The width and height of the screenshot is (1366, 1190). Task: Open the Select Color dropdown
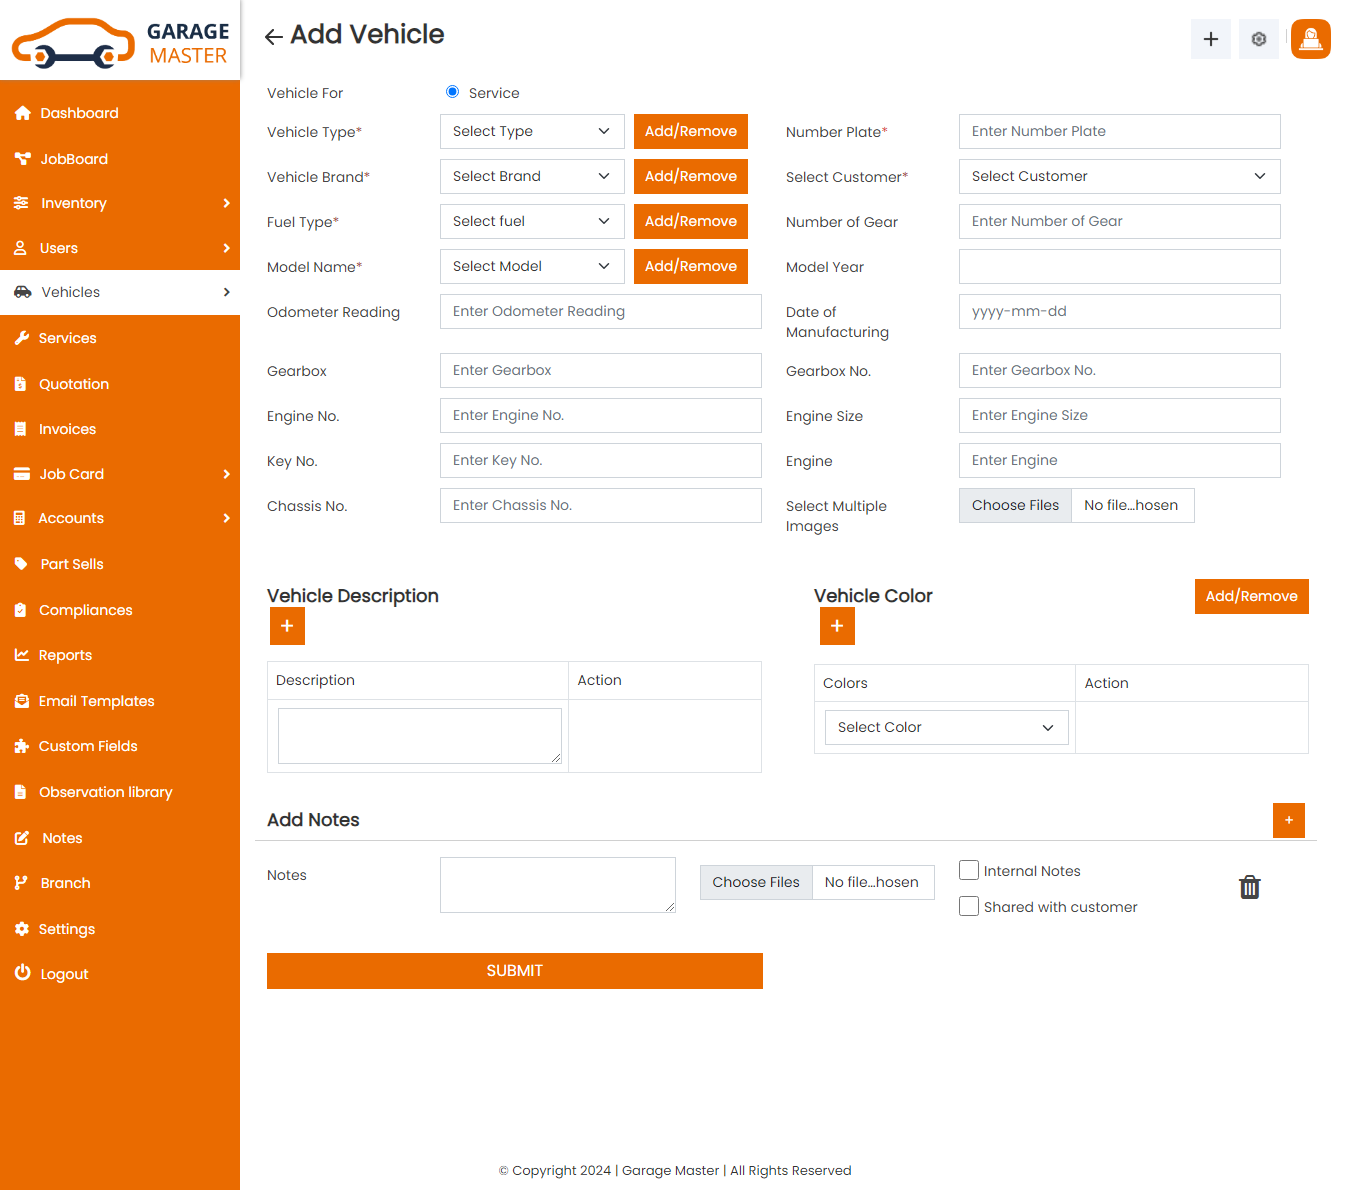[945, 727]
